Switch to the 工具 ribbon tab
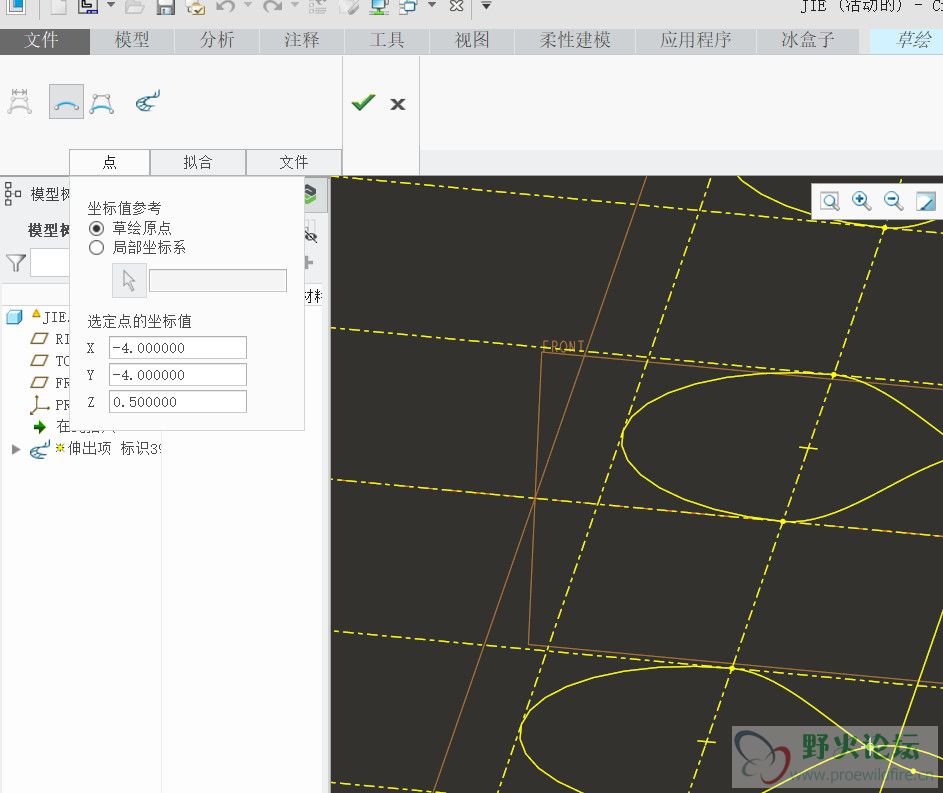 click(x=387, y=40)
